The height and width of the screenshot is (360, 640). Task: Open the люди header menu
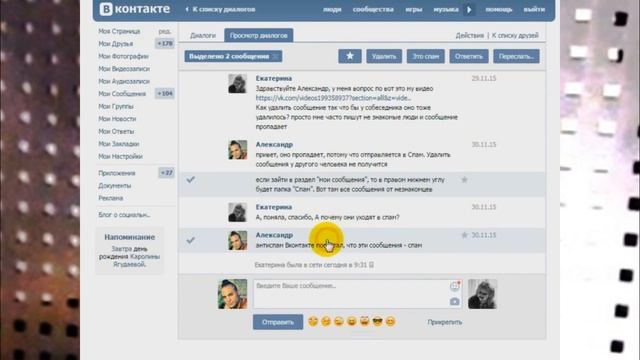pyautogui.click(x=332, y=9)
